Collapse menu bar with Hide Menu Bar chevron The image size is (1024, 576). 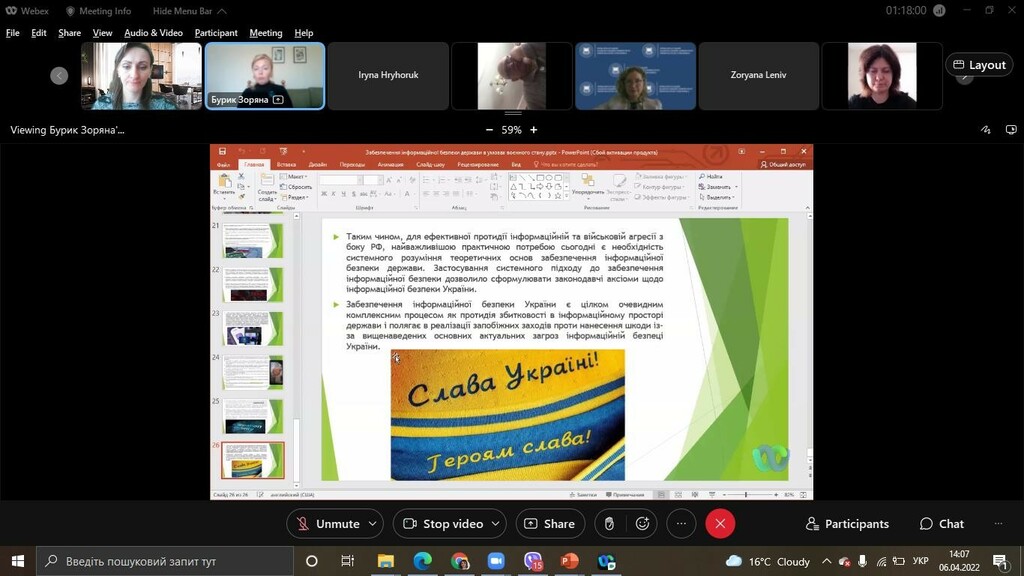tap(222, 11)
